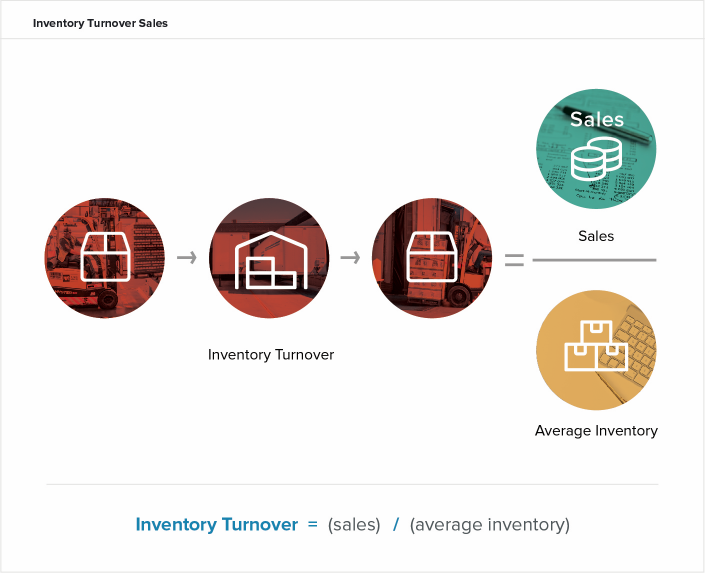The height and width of the screenshot is (573, 705).
Task: Click the 'Inventory Turnover Sales' title text
Action: click(x=100, y=23)
